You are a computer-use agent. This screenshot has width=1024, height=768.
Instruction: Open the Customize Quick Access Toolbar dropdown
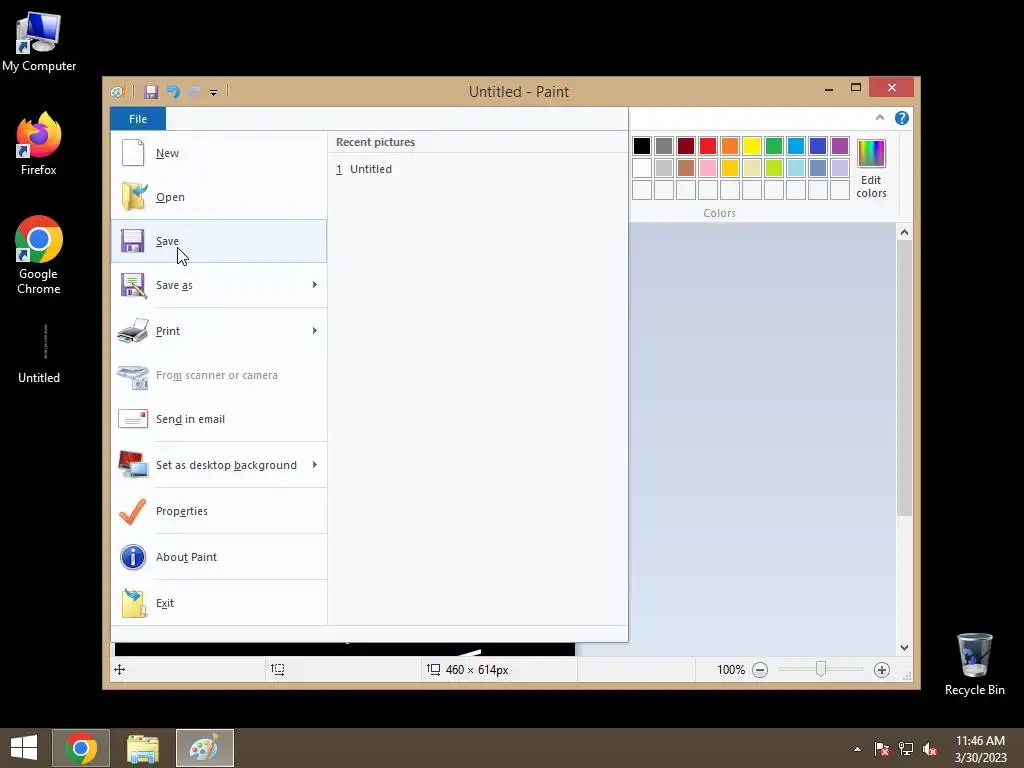pyautogui.click(x=214, y=92)
